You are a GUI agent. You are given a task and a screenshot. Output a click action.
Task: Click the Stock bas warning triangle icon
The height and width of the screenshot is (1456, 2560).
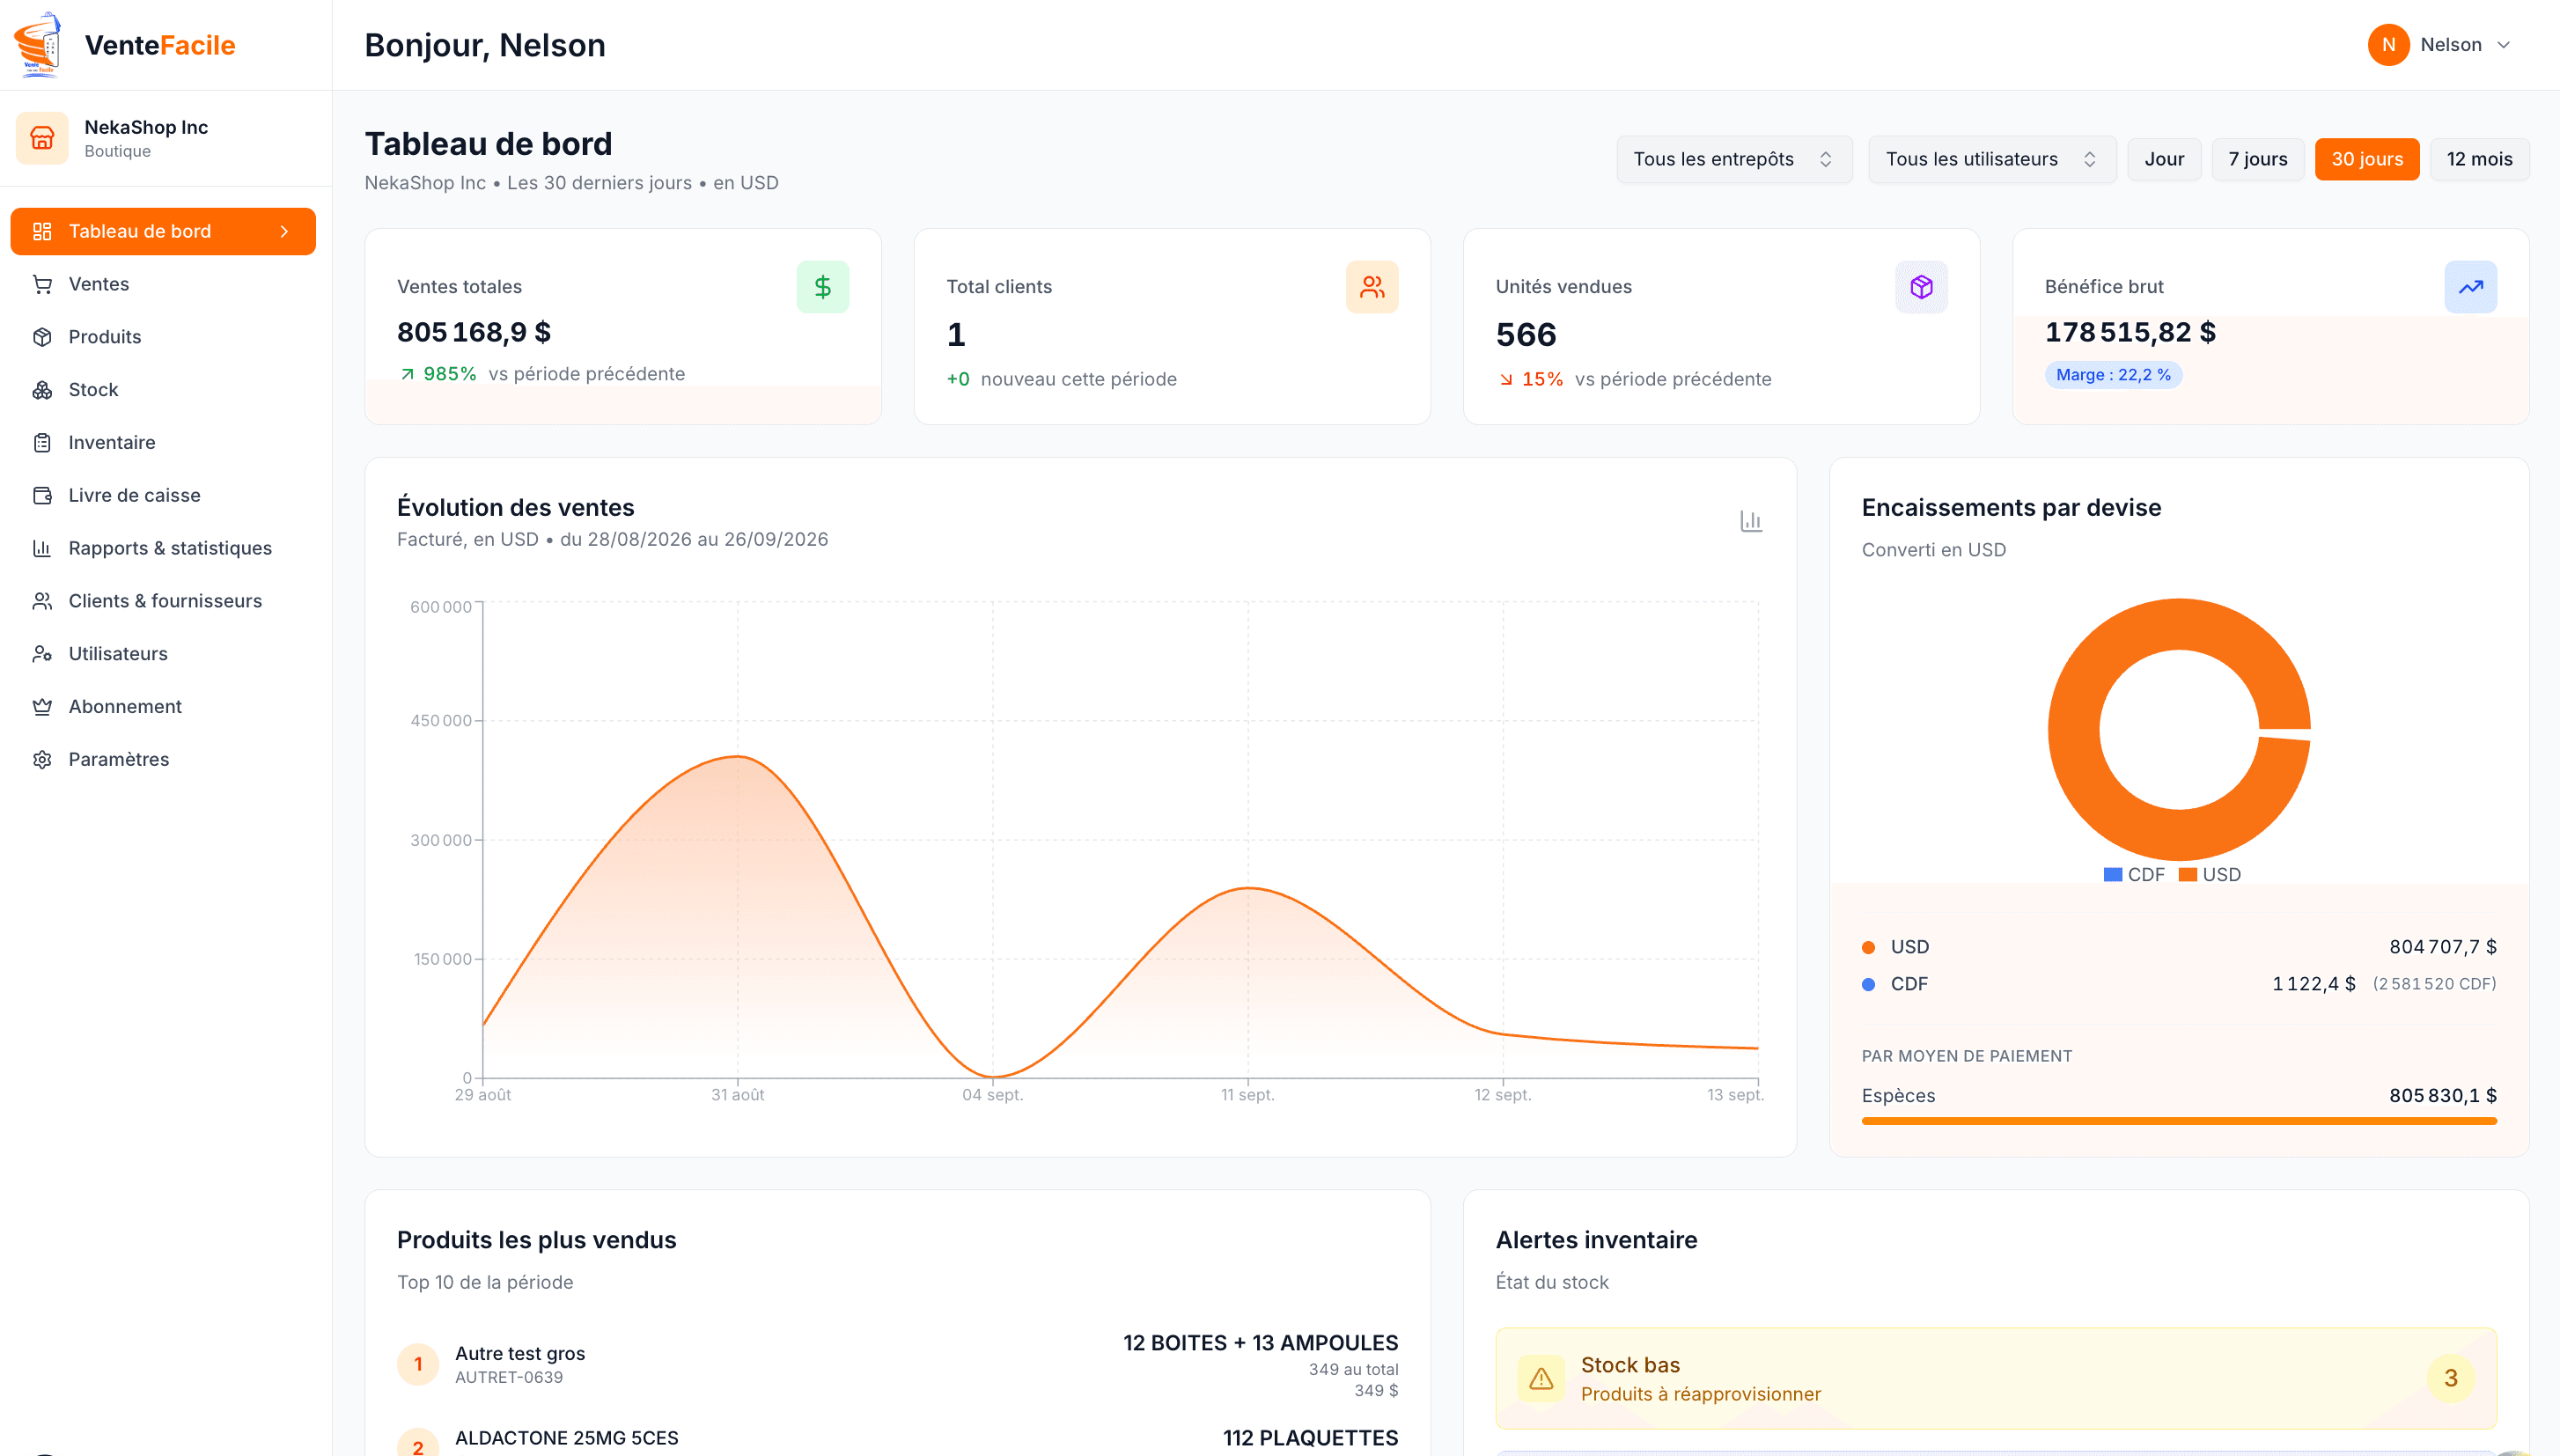pyautogui.click(x=1542, y=1379)
